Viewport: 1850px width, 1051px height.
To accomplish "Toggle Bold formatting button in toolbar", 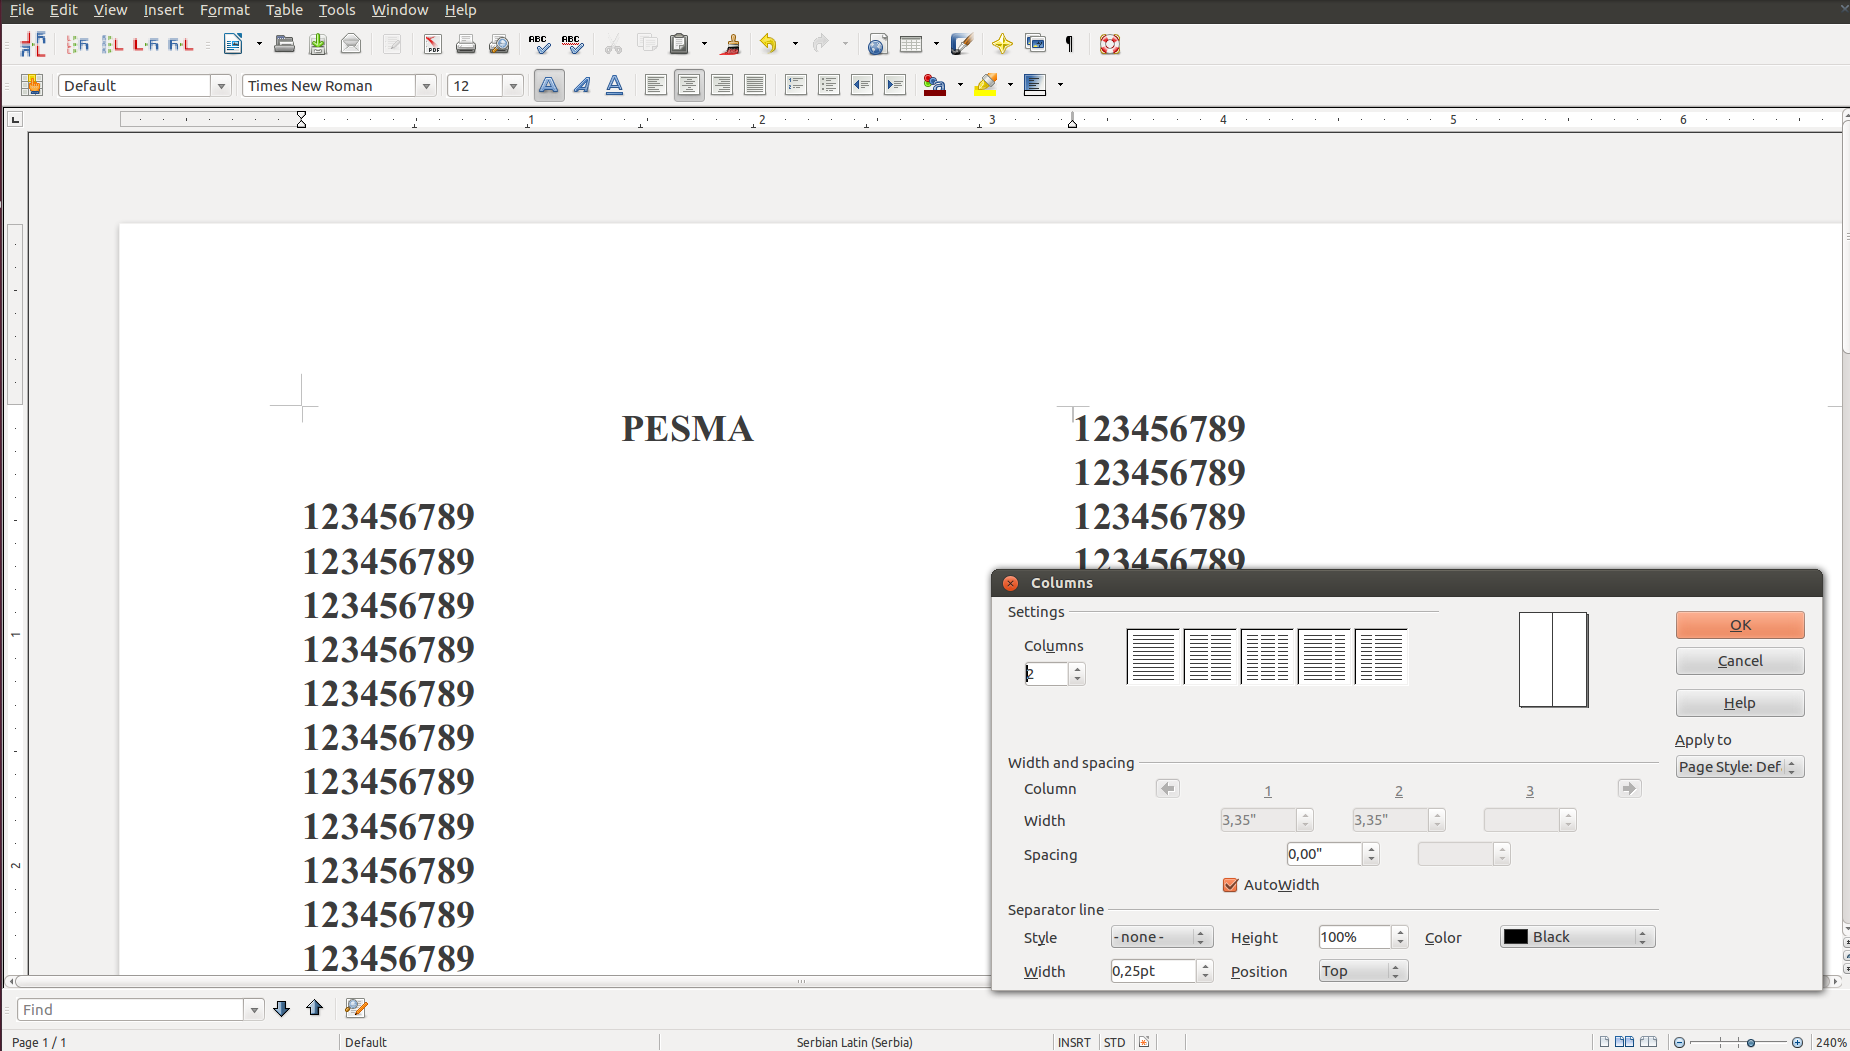I will point(548,86).
